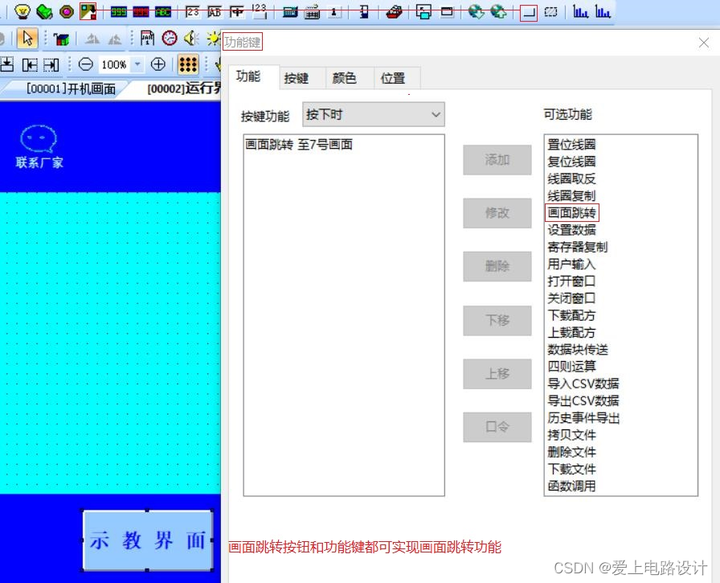The image size is (720, 583).
Task: Click the 修改 button
Action: (497, 213)
